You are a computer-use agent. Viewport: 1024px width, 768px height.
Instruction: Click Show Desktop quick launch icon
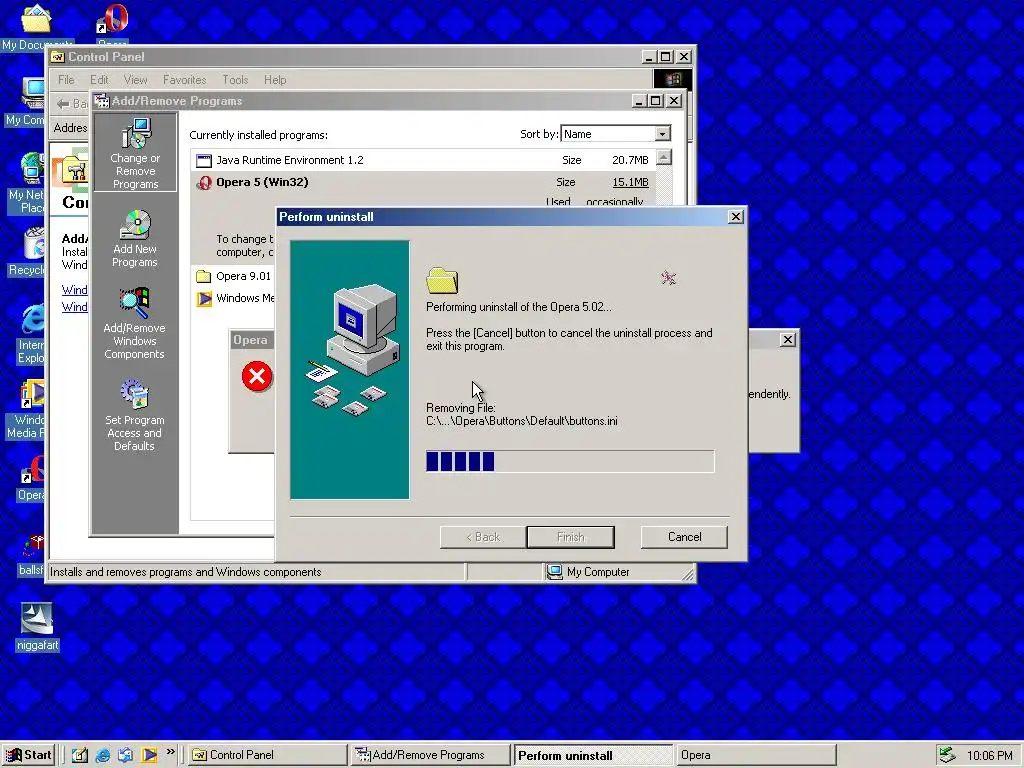tap(80, 755)
